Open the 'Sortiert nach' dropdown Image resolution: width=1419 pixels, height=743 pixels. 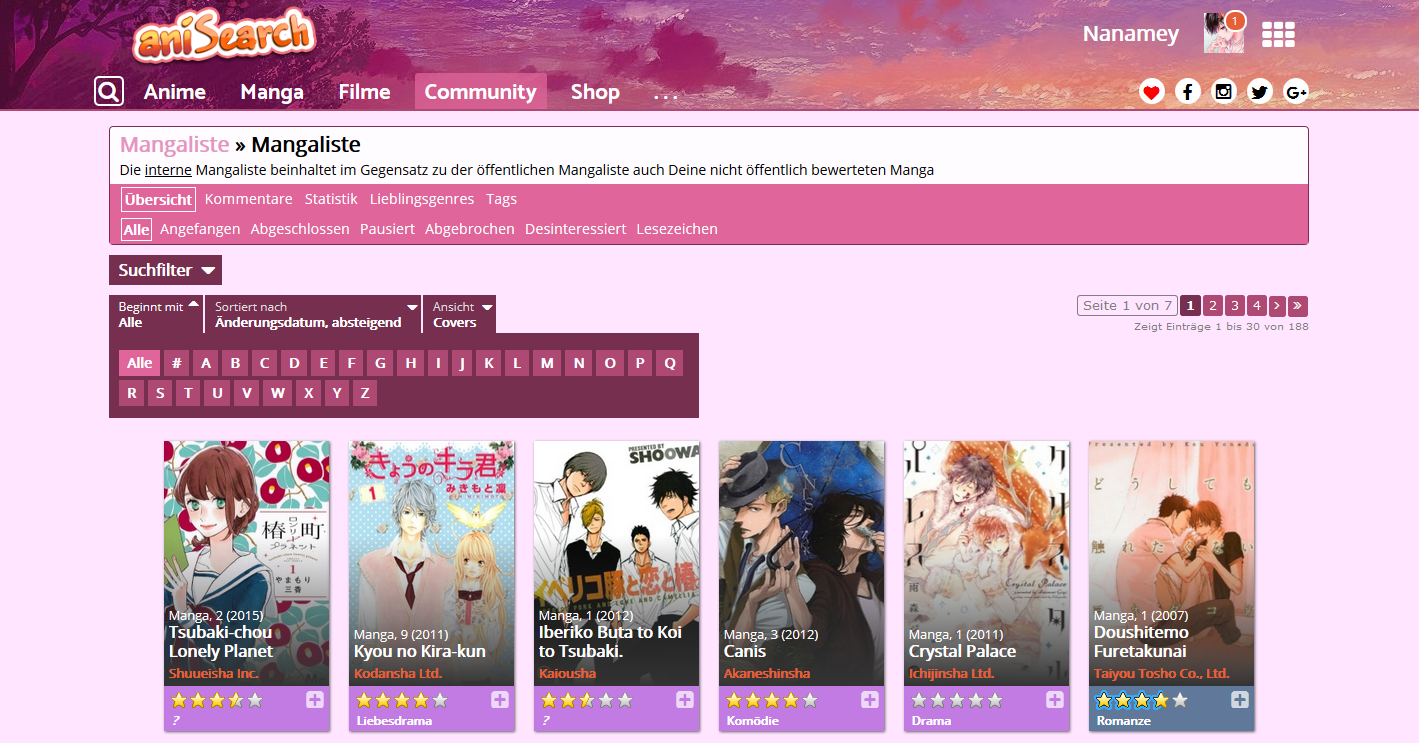[313, 314]
